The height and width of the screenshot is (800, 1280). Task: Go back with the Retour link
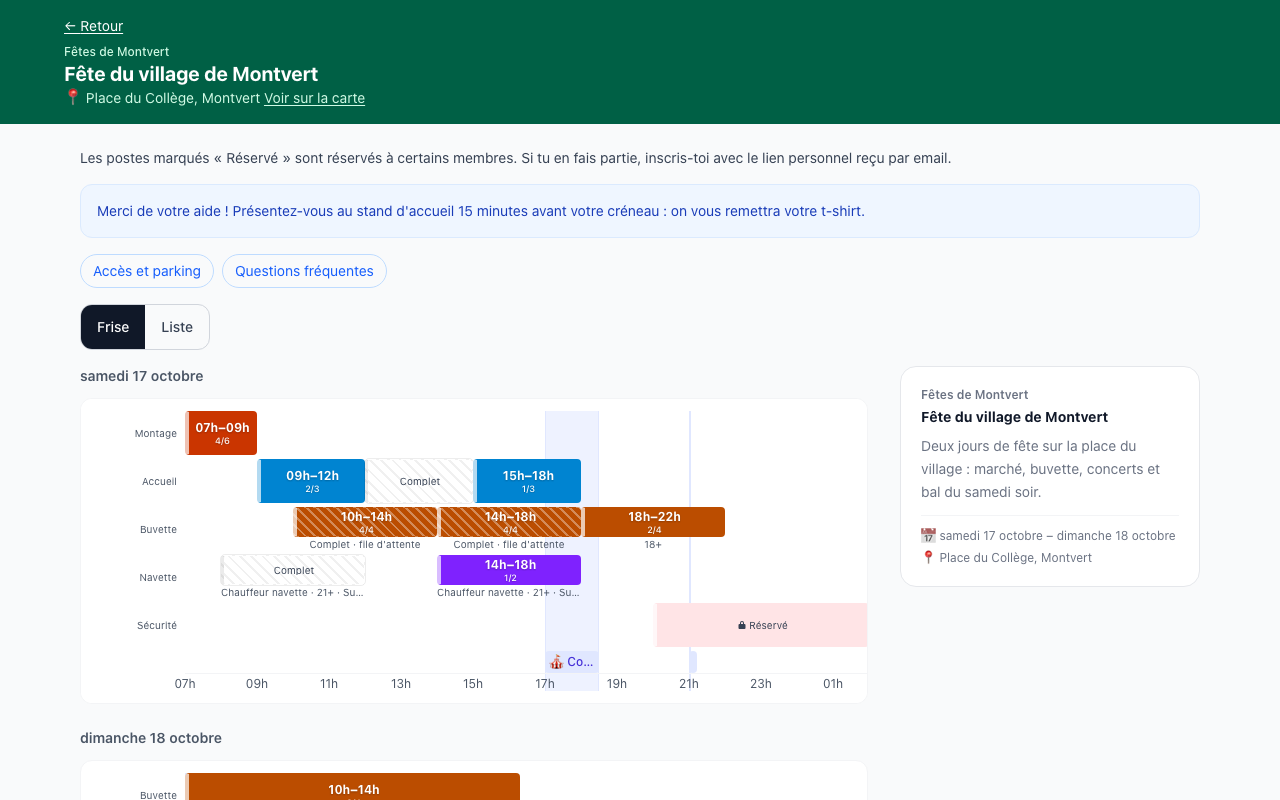(93, 26)
